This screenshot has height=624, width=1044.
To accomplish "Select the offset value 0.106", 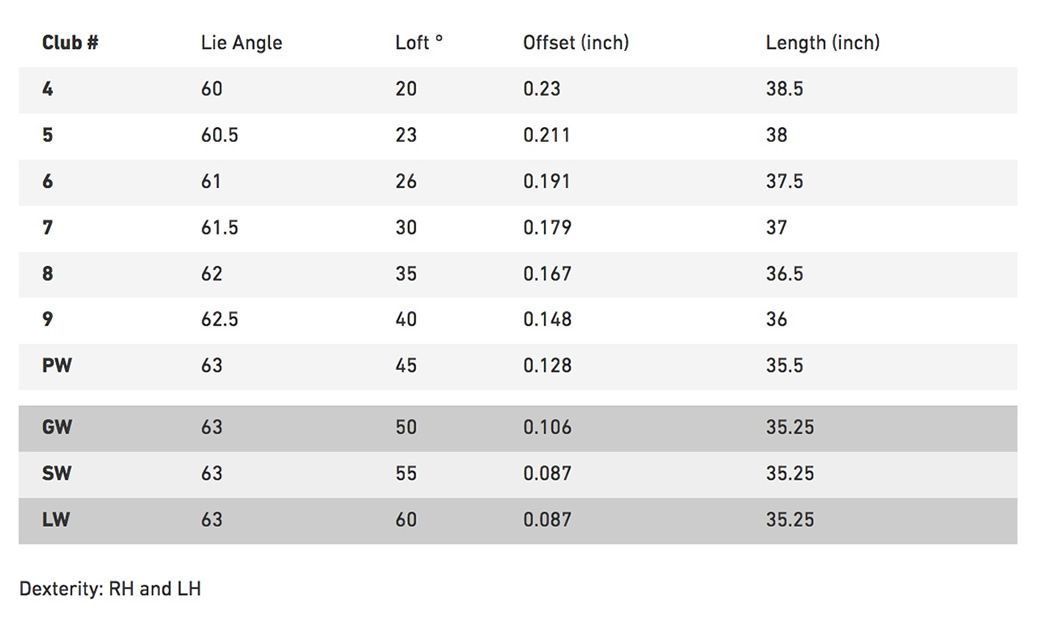I will click(x=547, y=428).
